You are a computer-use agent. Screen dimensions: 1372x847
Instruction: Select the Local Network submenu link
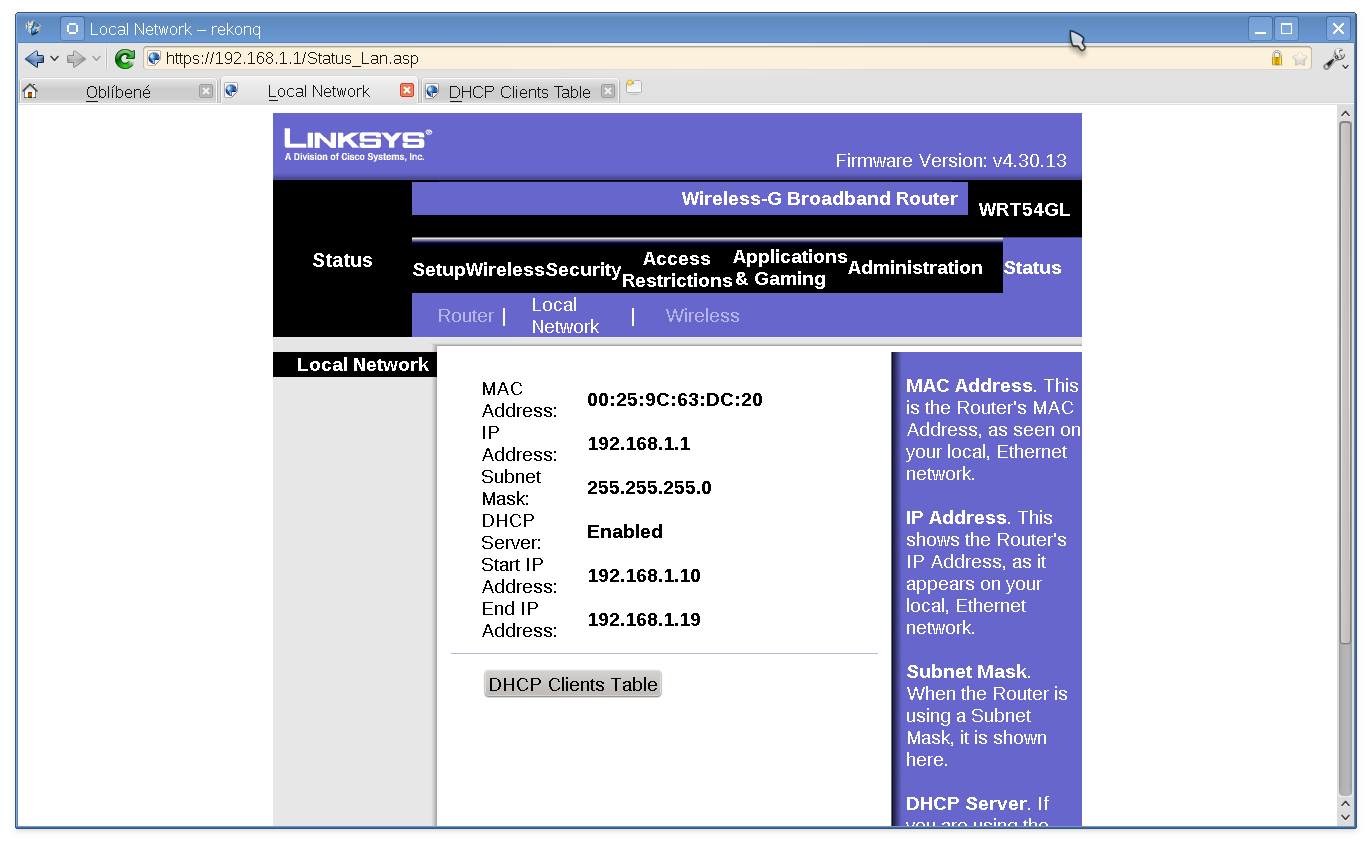(x=565, y=316)
